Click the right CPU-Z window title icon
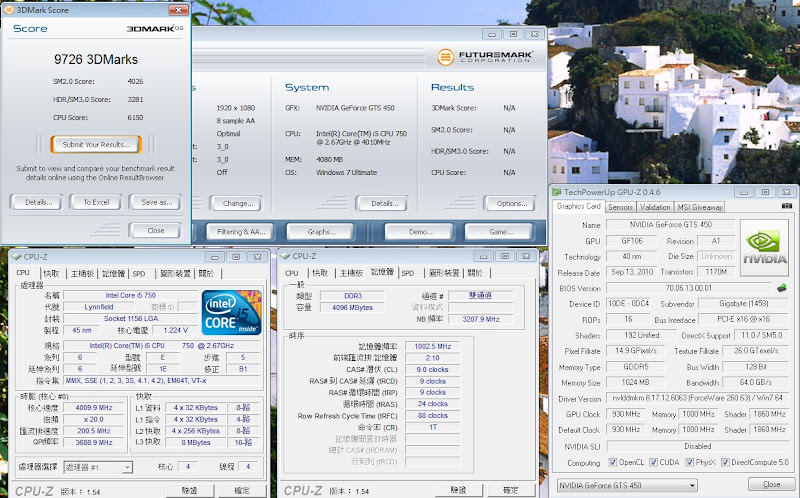This screenshot has width=800, height=498. click(285, 256)
